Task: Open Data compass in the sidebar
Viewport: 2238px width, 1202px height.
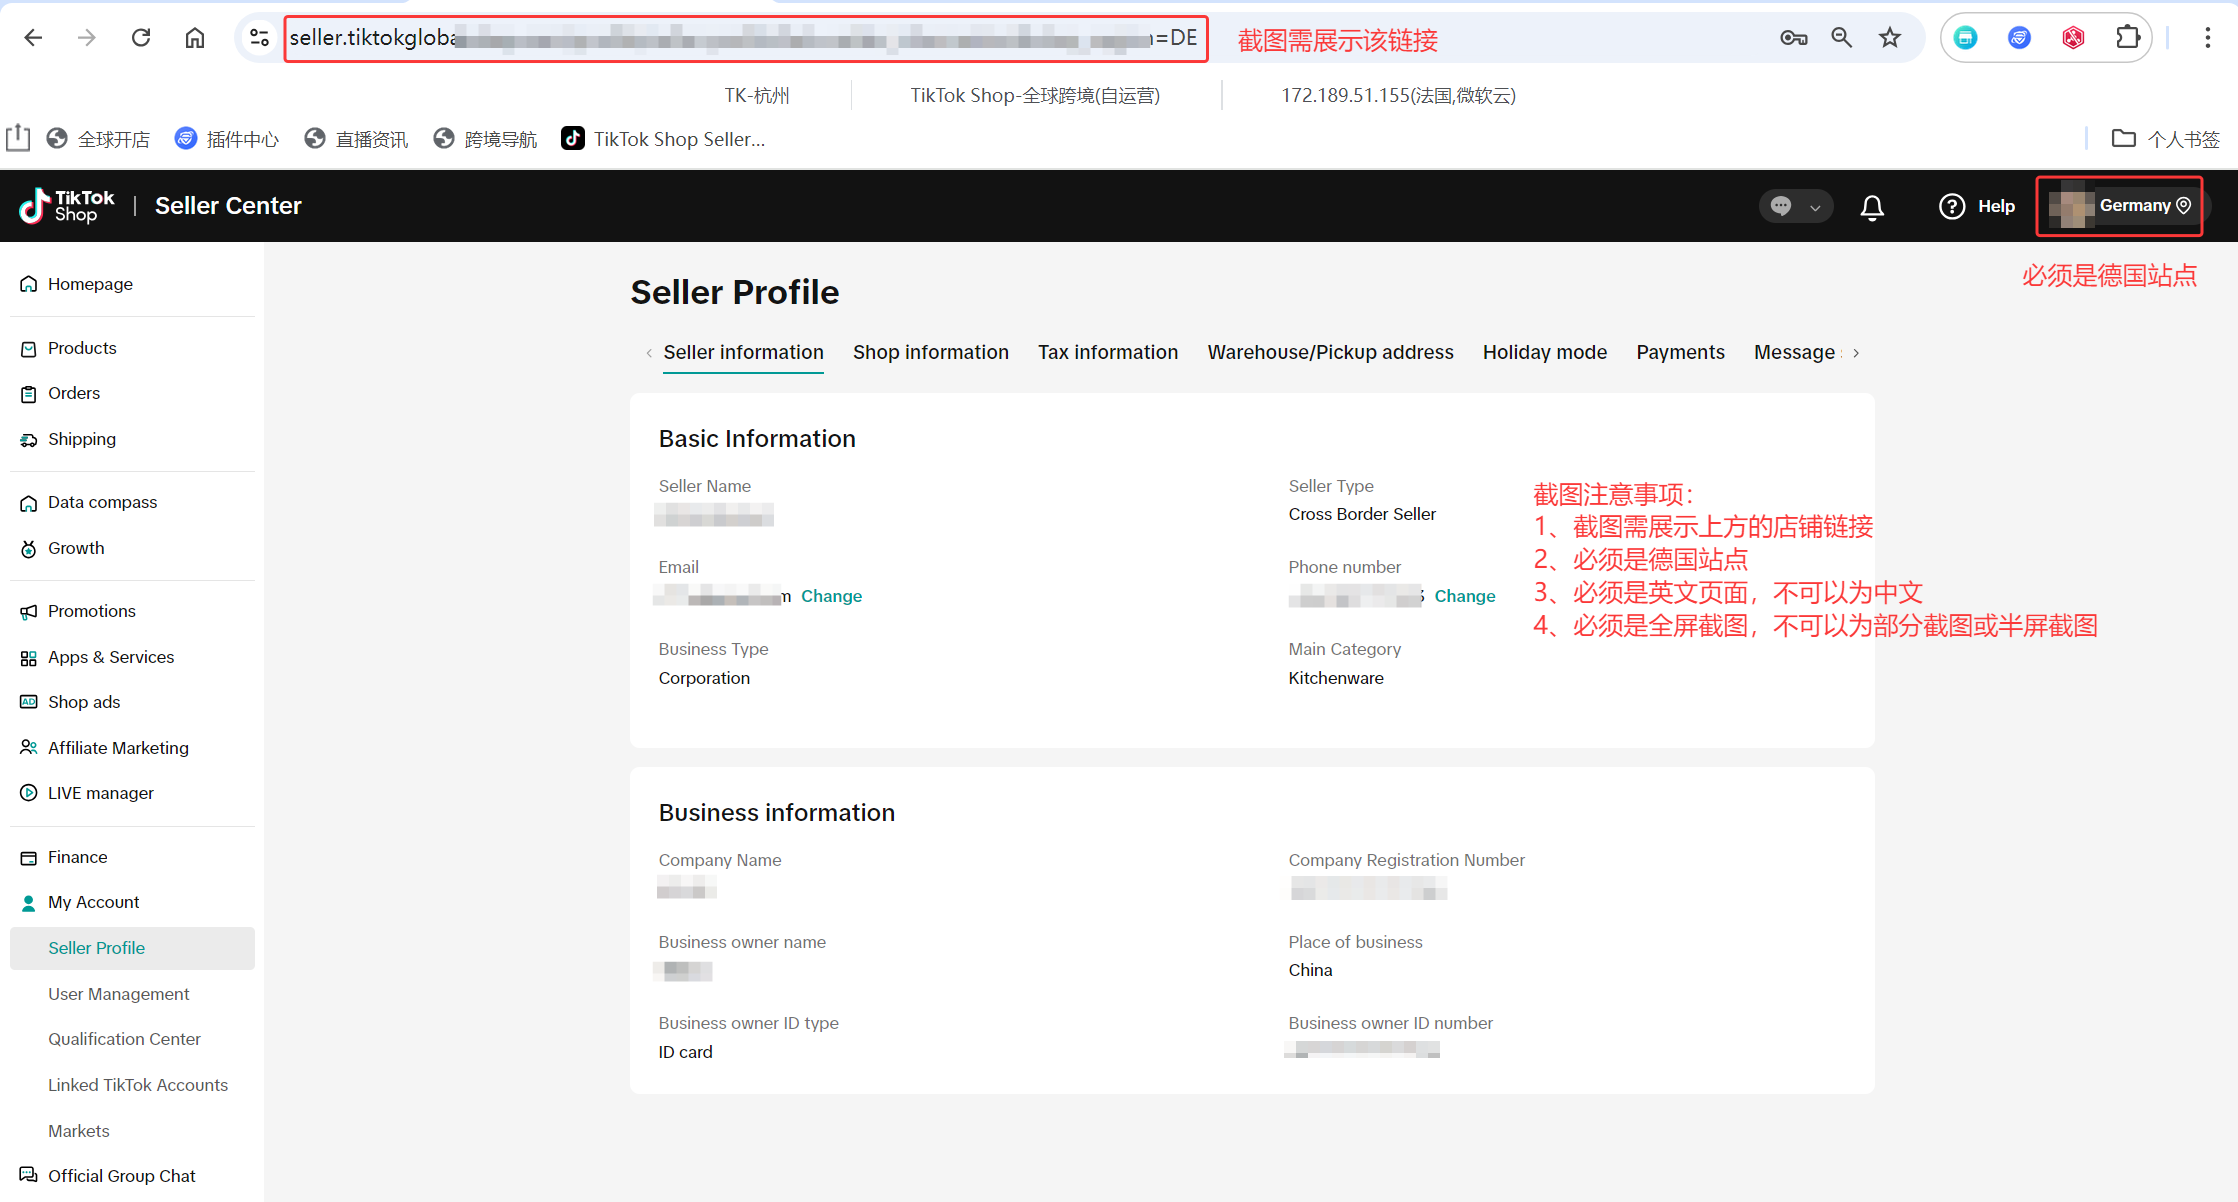Action: point(102,502)
